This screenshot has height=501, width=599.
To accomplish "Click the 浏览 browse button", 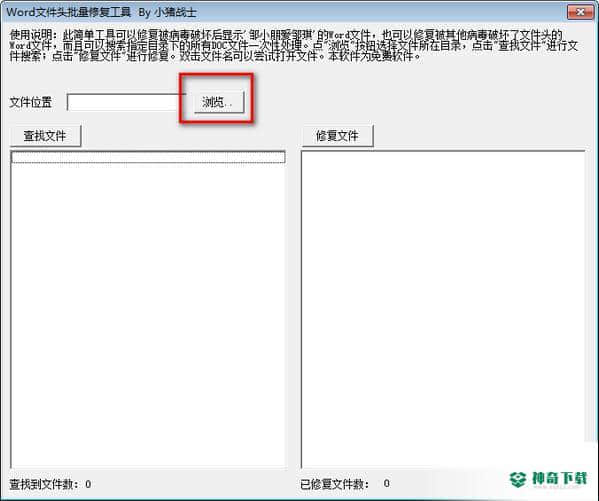I will [x=219, y=102].
